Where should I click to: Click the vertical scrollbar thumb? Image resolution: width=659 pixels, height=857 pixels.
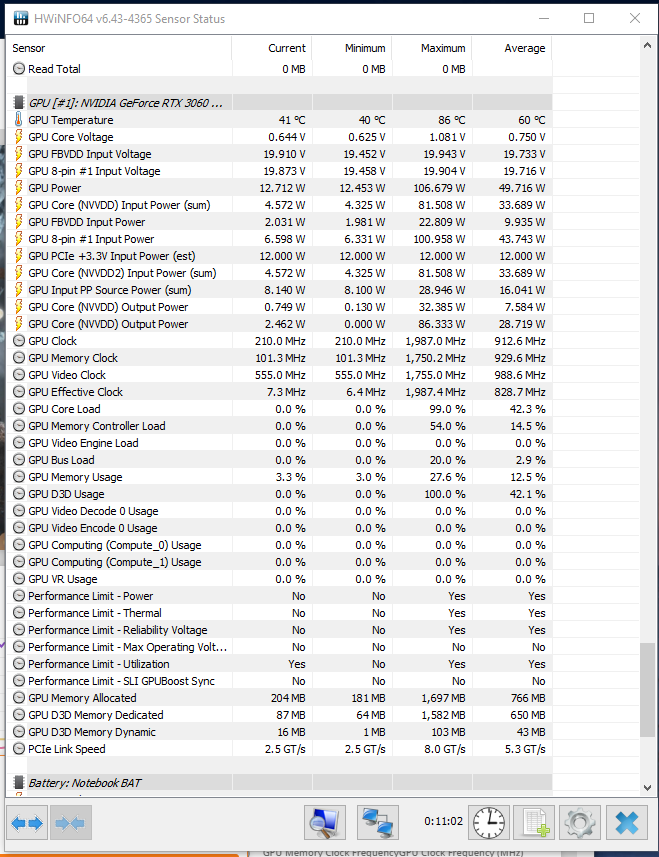pos(647,690)
